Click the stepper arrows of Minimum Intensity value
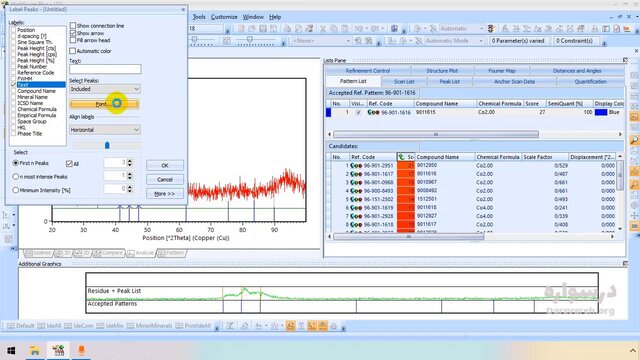Screen dimensions: 640x360 pyautogui.click(x=130, y=189)
